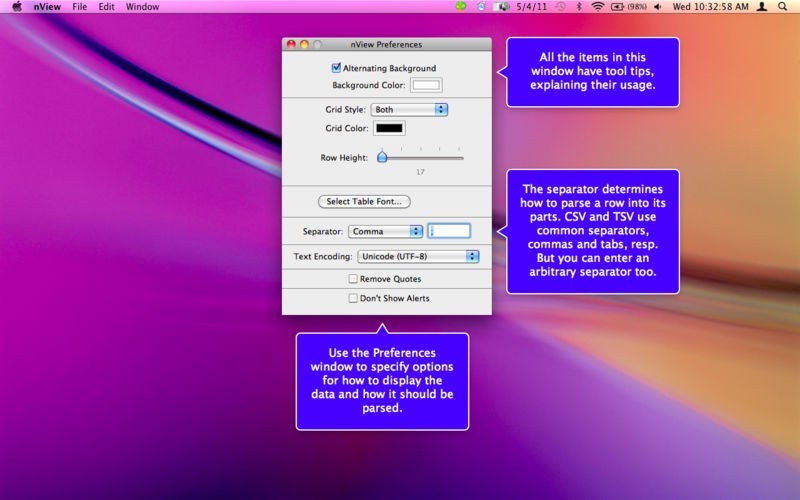Click the Bluetooth menu bar icon

tap(579, 7)
